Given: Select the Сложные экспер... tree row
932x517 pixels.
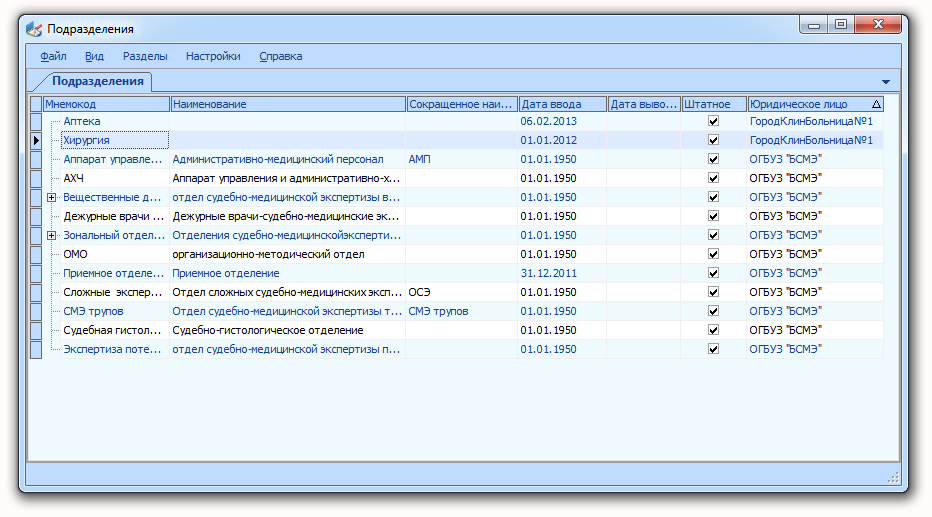Looking at the screenshot, I should tap(113, 292).
